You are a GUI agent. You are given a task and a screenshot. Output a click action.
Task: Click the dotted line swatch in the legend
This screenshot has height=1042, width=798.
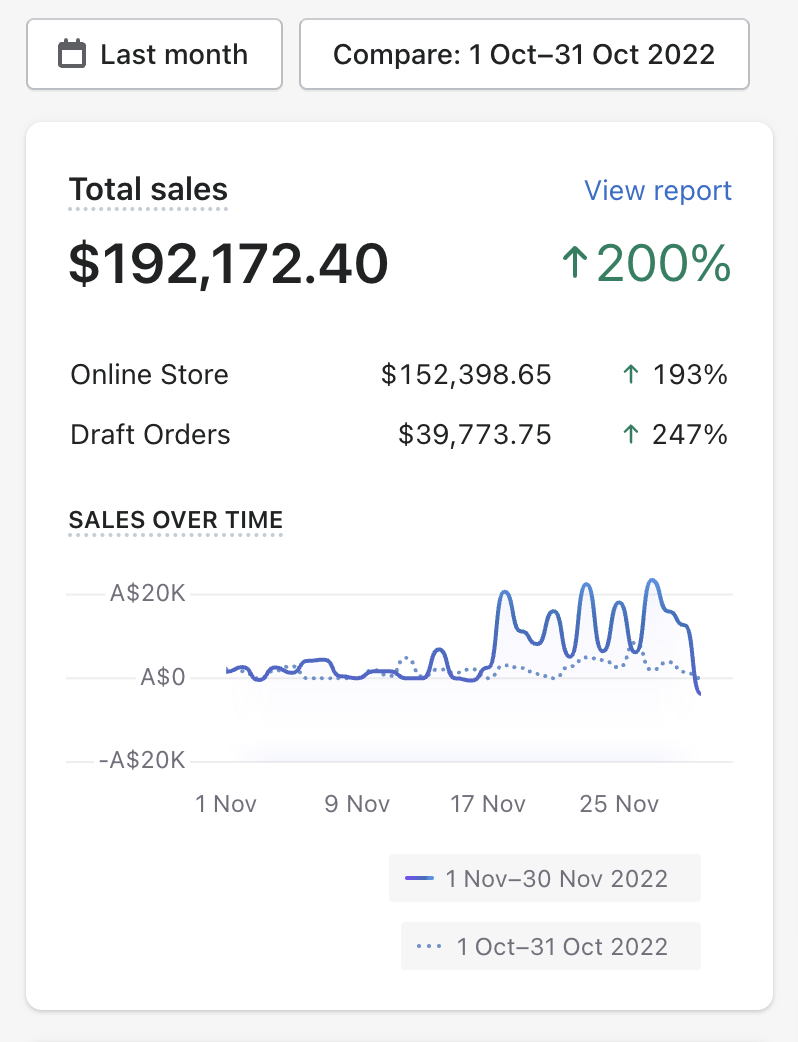(x=429, y=946)
